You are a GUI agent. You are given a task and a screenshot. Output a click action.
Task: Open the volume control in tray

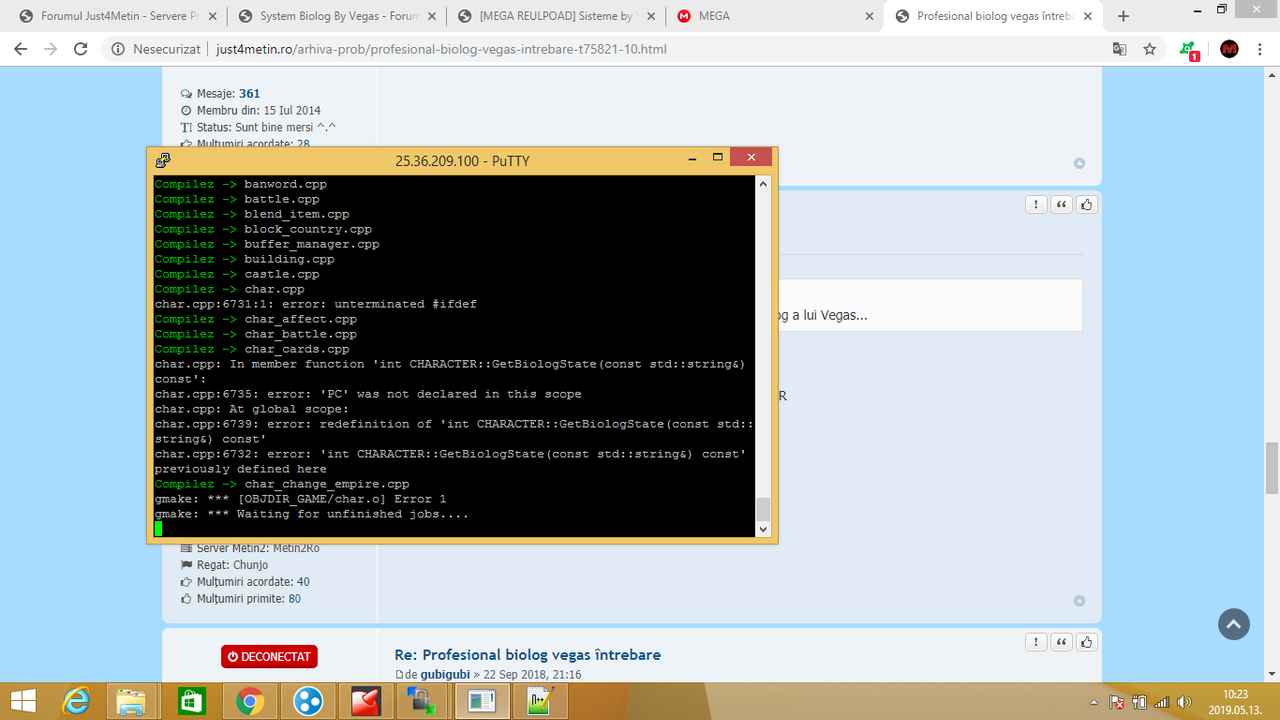pyautogui.click(x=1184, y=702)
